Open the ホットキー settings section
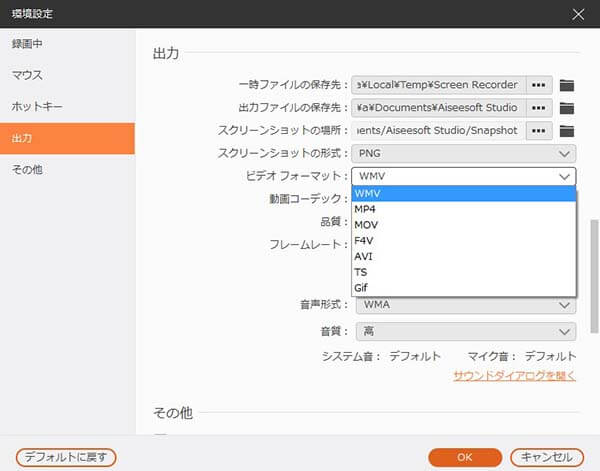This screenshot has width=600, height=471. click(67, 106)
